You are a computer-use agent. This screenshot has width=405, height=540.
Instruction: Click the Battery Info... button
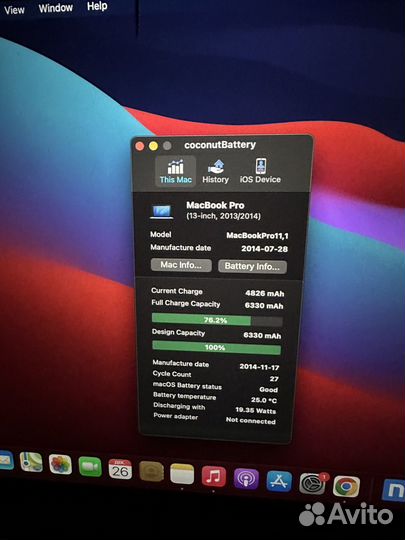252,267
